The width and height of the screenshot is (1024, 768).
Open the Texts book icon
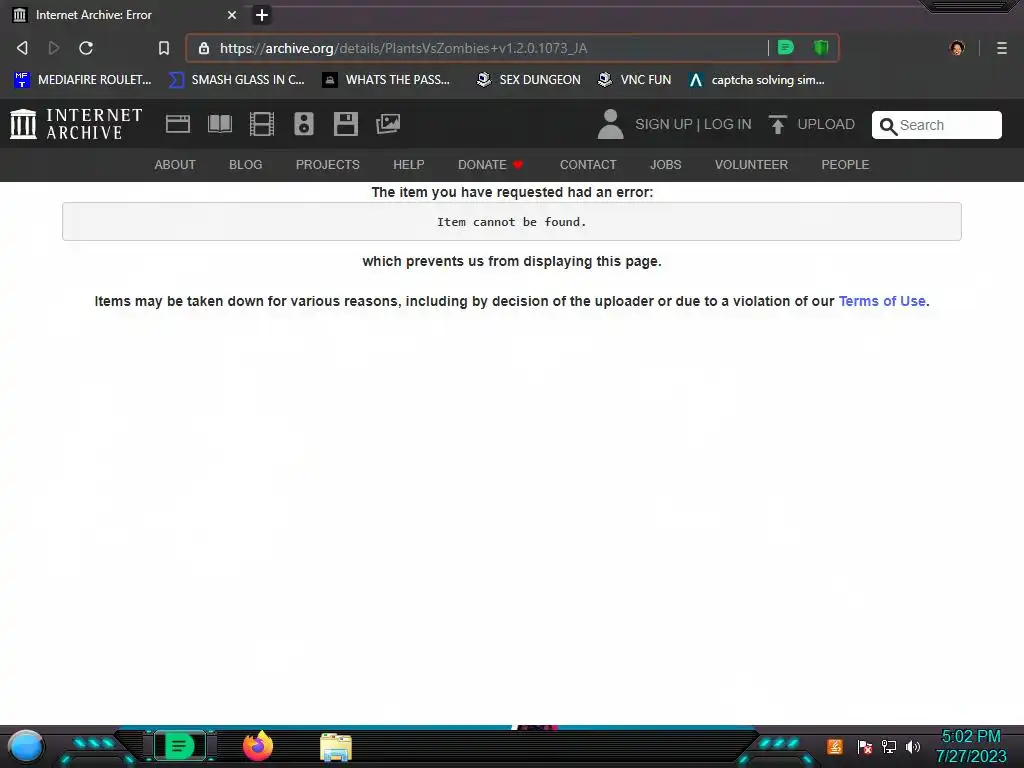coord(220,124)
